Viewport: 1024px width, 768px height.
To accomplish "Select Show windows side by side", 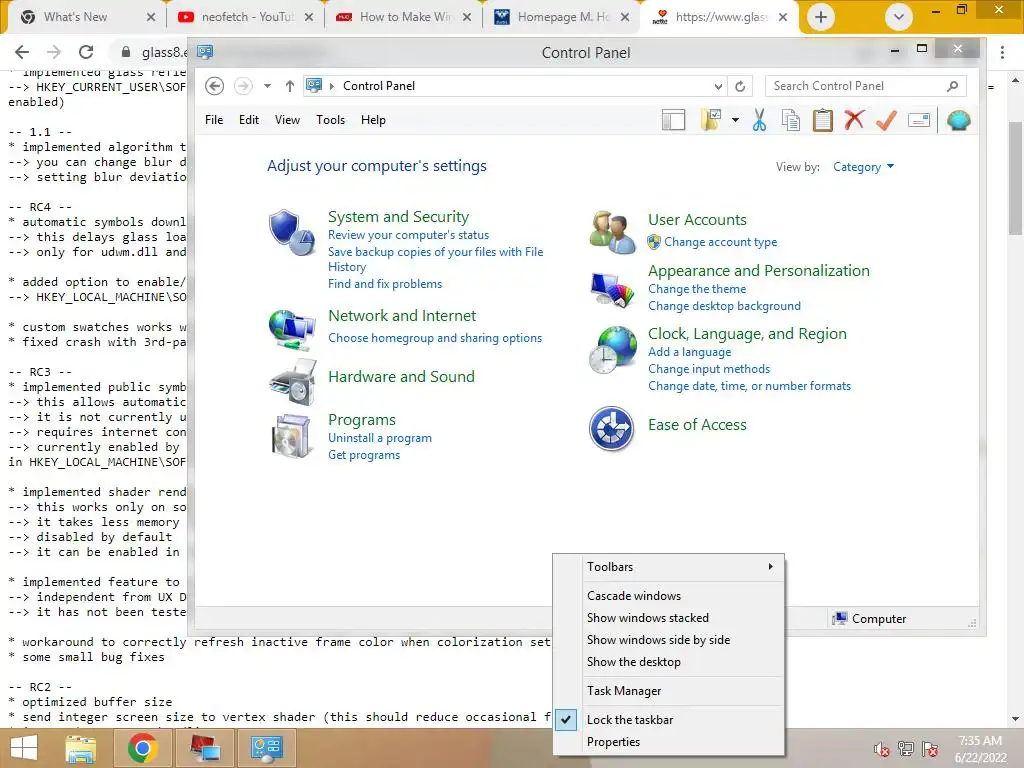I will [x=669, y=640].
